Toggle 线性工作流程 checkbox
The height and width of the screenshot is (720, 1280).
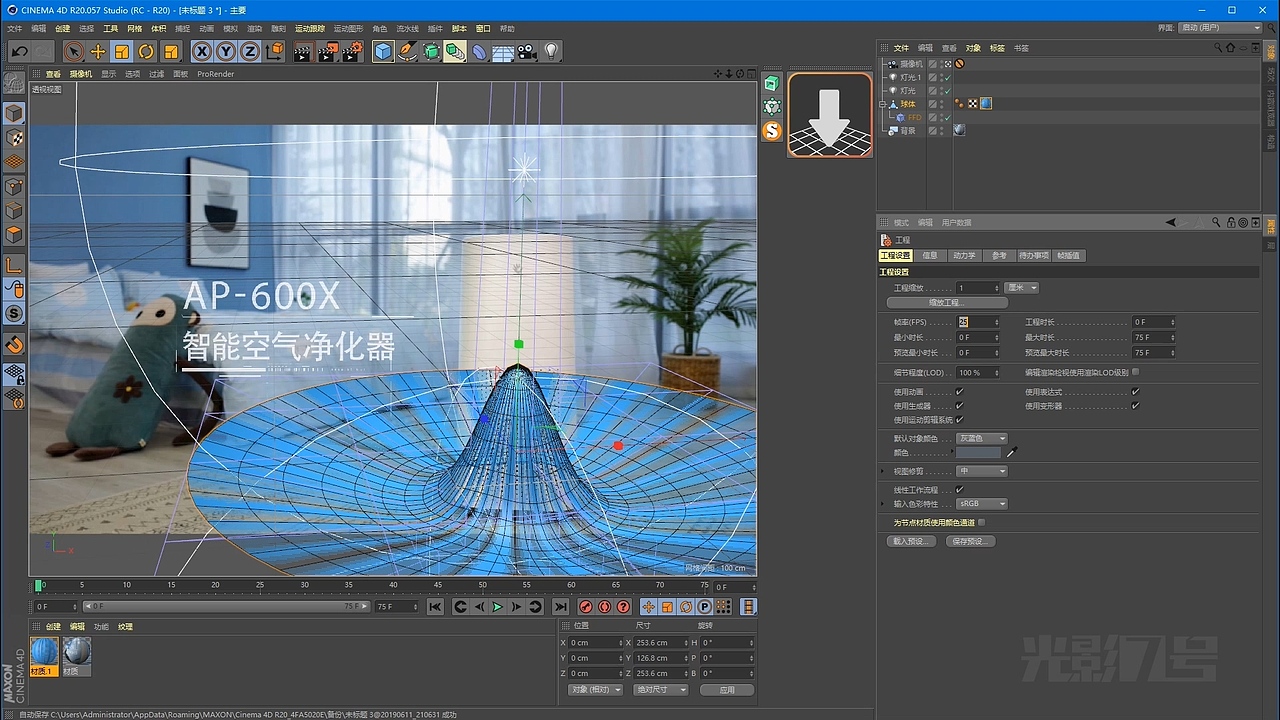point(959,490)
